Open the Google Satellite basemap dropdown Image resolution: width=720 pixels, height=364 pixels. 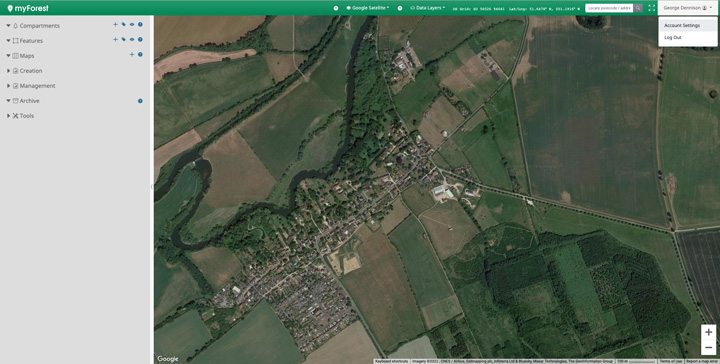367,8
